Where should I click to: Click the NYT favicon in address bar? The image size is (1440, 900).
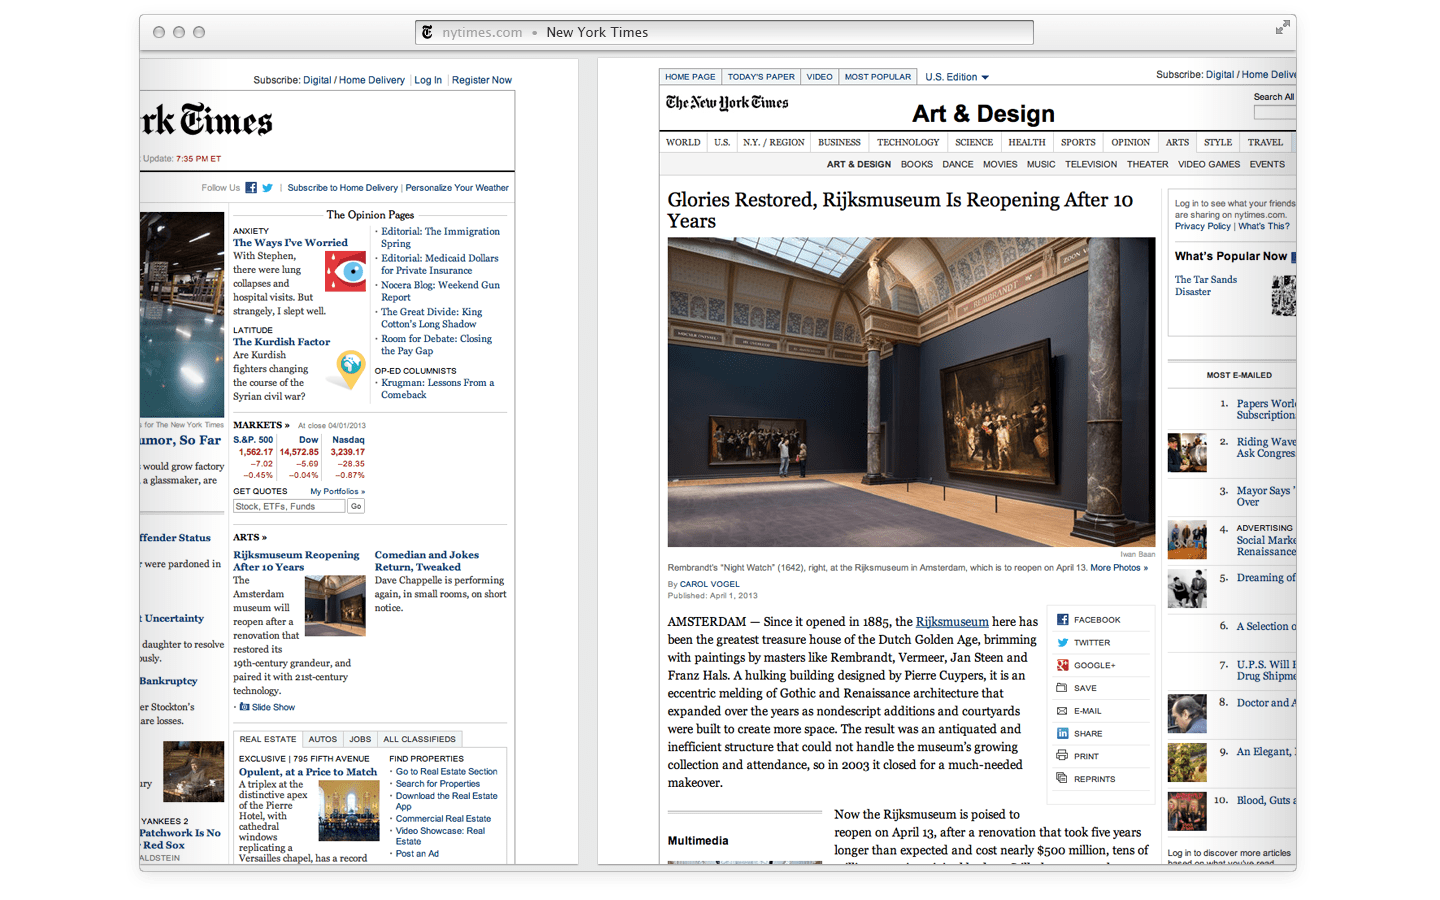[428, 32]
